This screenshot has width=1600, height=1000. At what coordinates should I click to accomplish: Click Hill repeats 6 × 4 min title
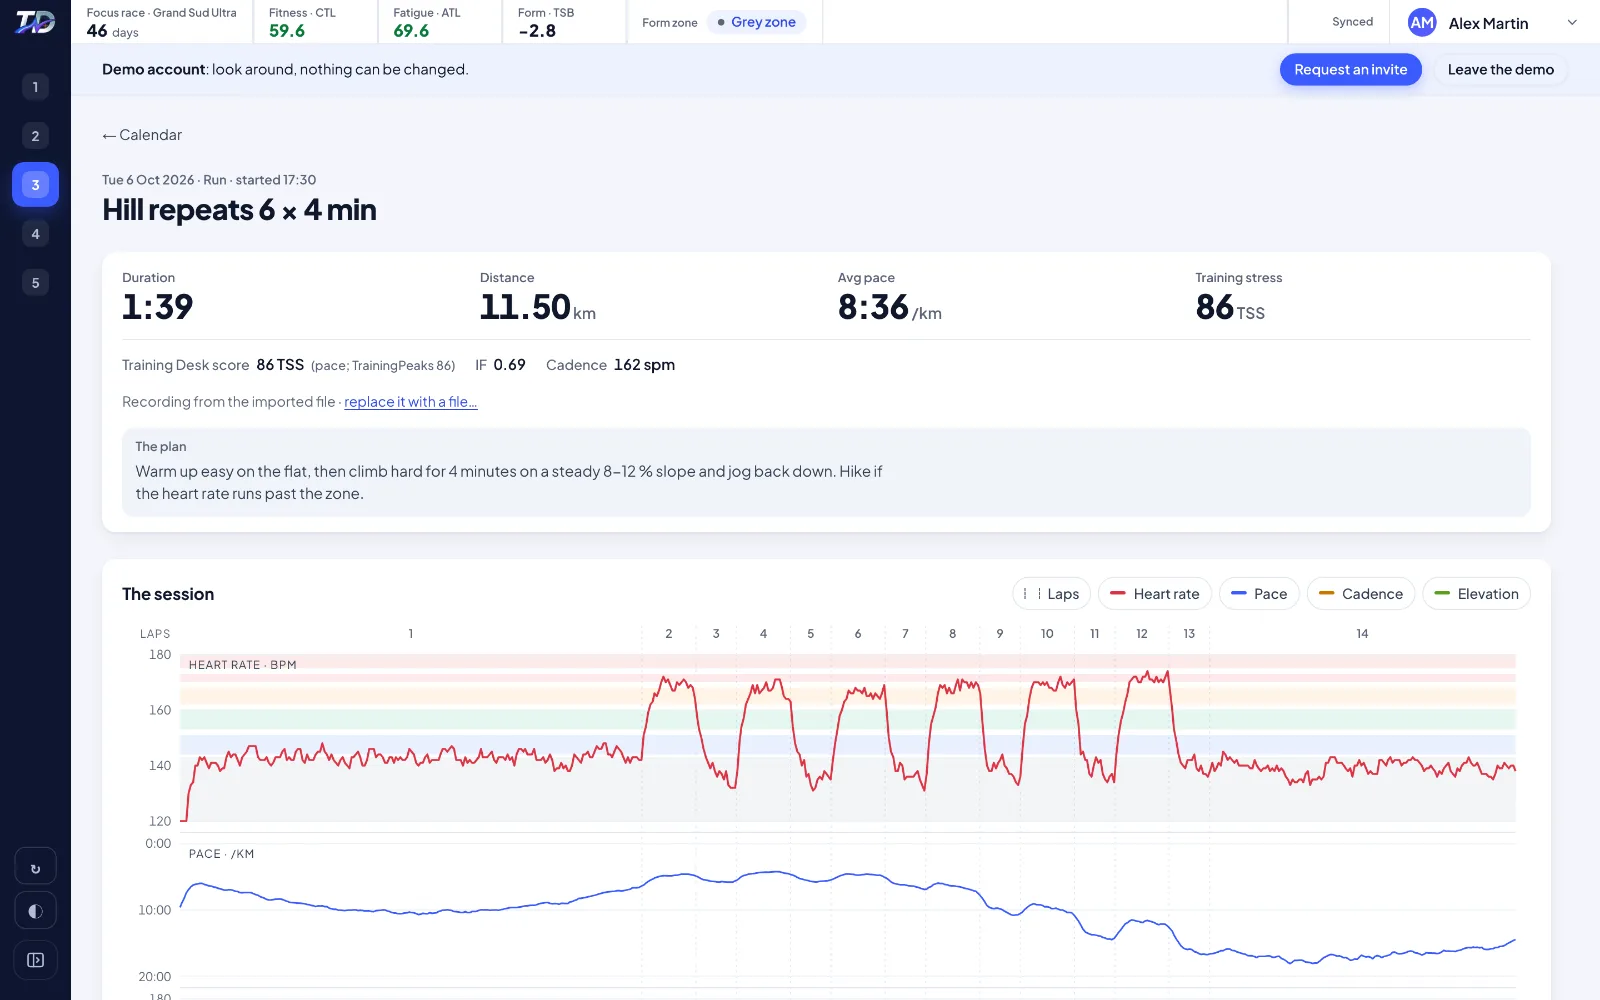pos(240,210)
